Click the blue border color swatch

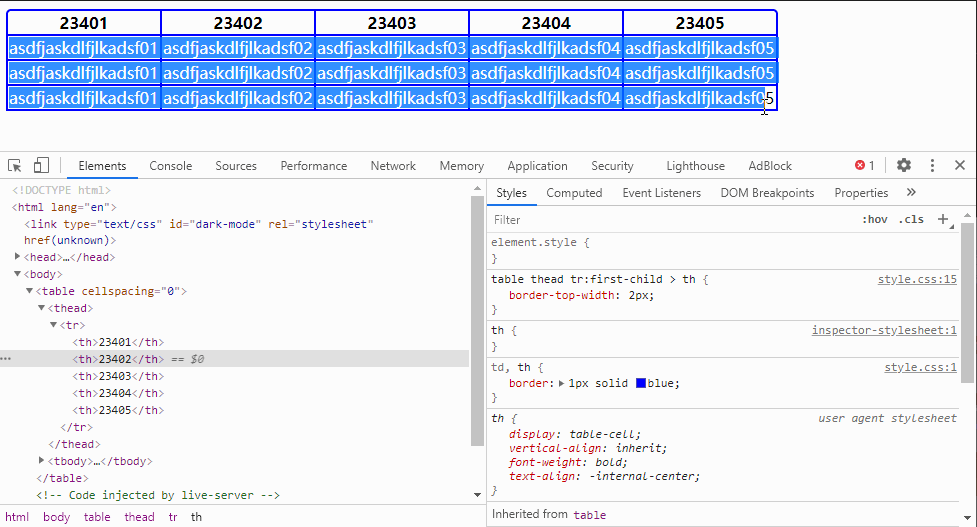point(641,383)
